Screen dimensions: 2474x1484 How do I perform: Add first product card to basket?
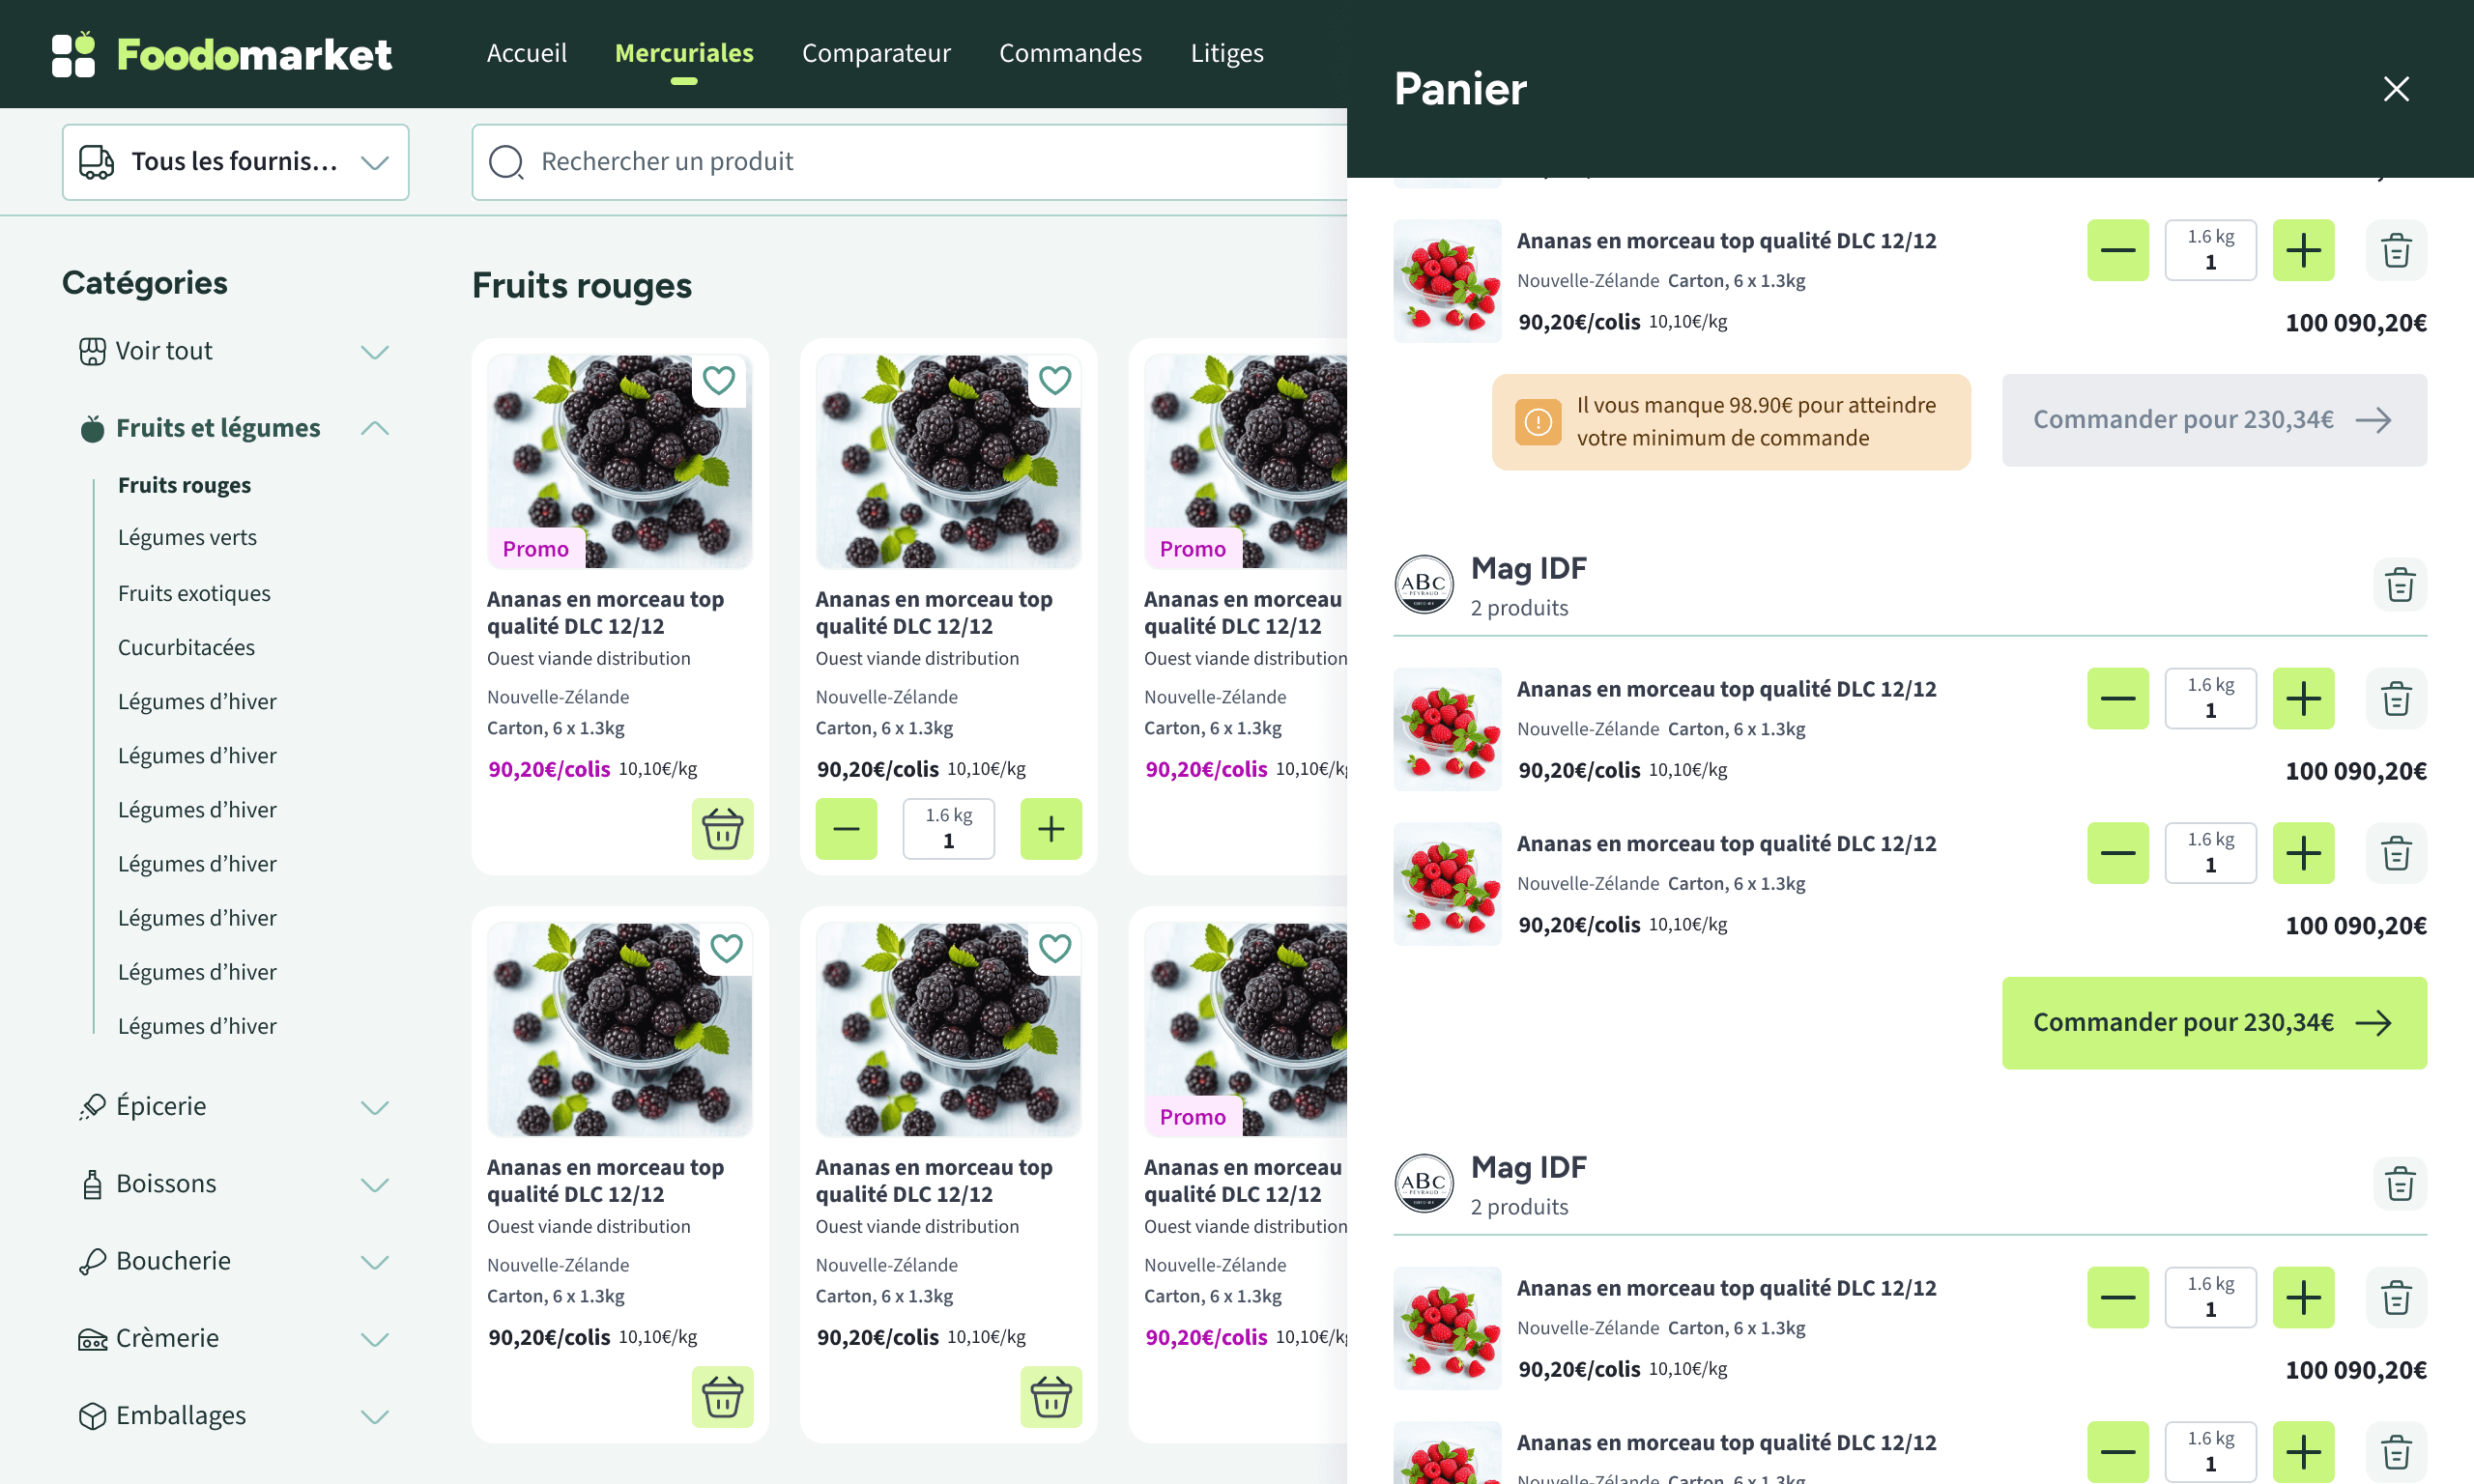[x=722, y=828]
